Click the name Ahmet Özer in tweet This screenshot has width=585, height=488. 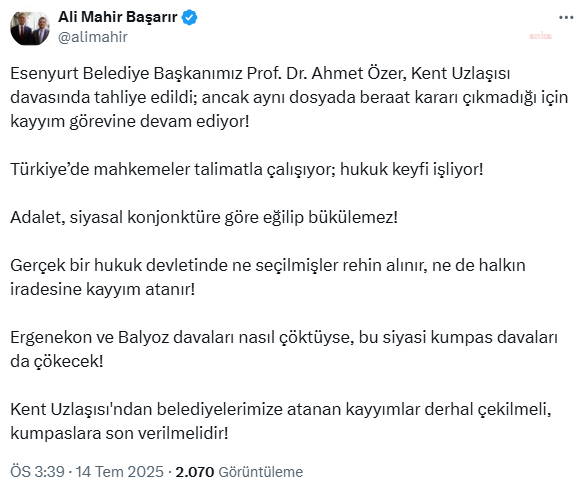click(358, 73)
